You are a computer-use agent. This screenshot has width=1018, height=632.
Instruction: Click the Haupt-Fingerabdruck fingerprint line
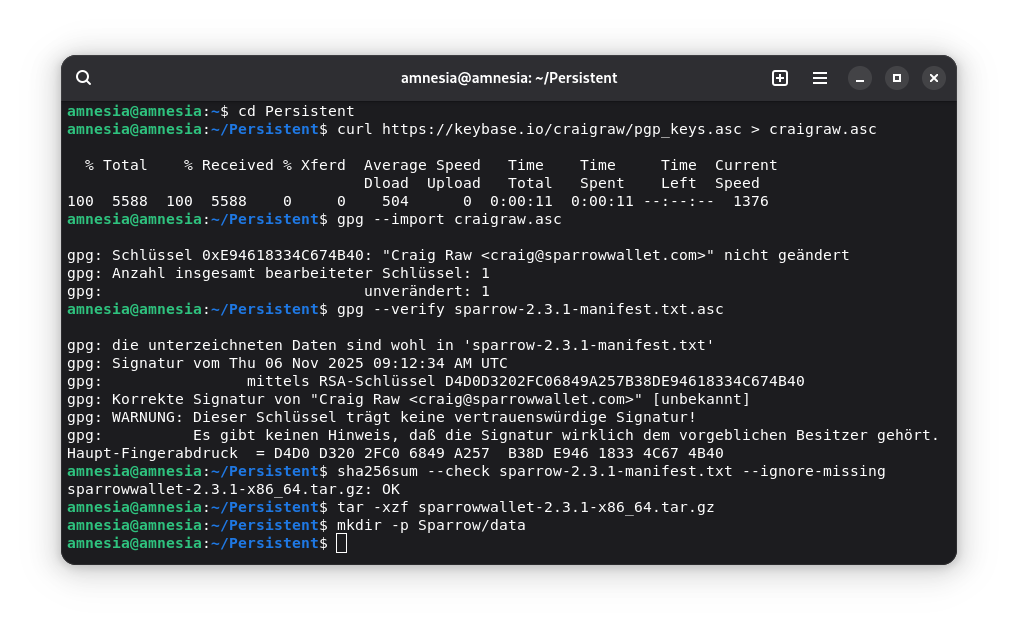(x=395, y=453)
